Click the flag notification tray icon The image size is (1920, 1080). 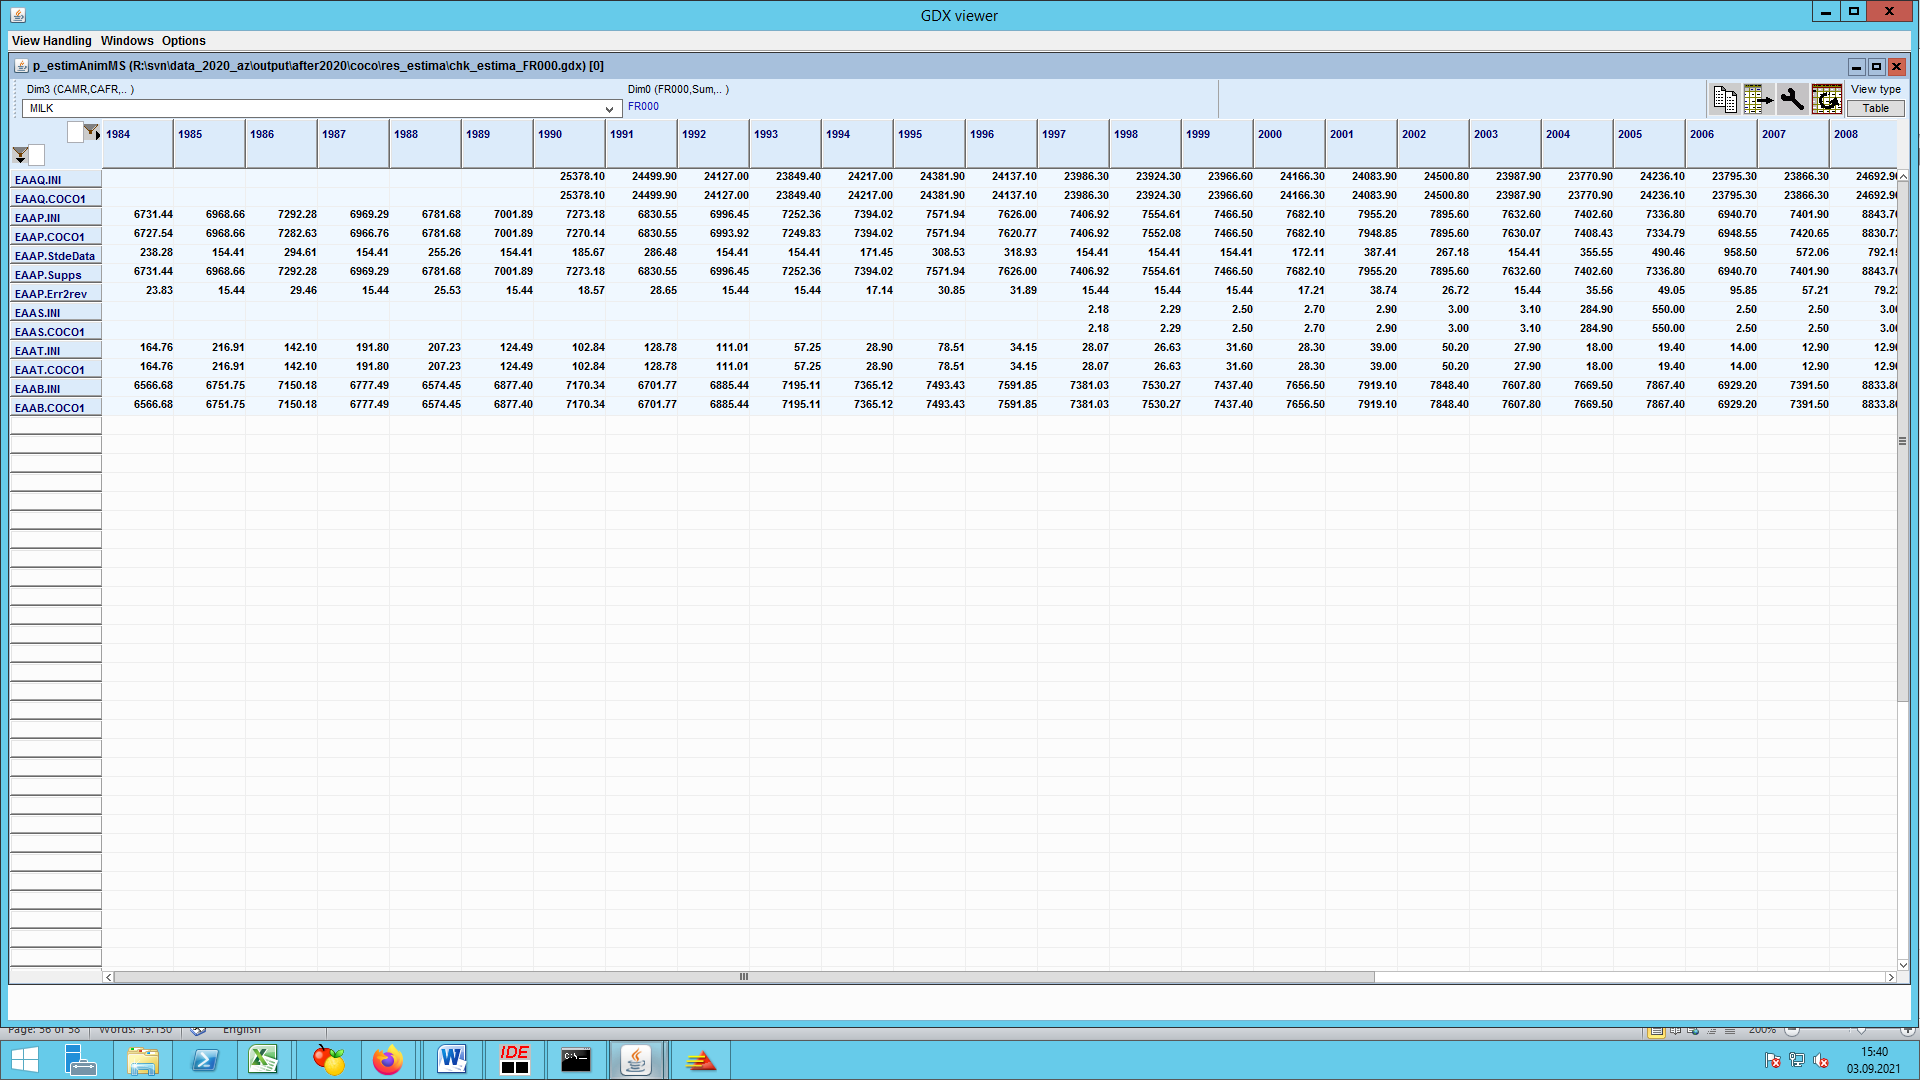1773,1060
